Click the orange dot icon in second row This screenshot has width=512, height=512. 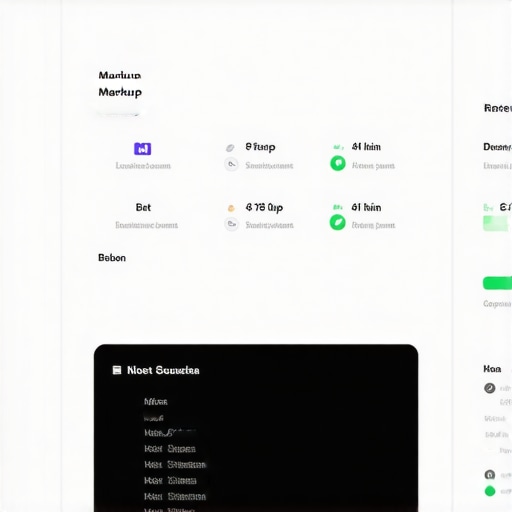[231, 208]
